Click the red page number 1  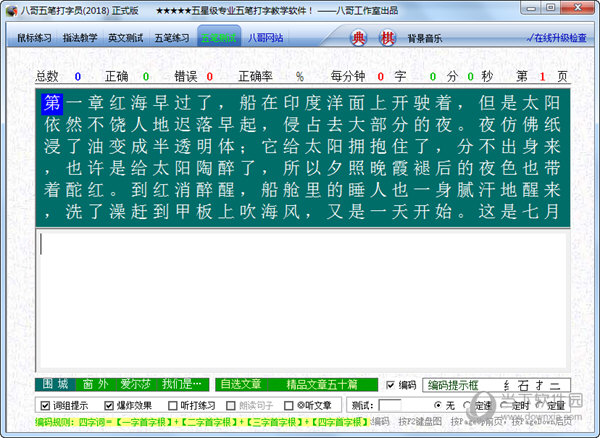click(x=542, y=77)
